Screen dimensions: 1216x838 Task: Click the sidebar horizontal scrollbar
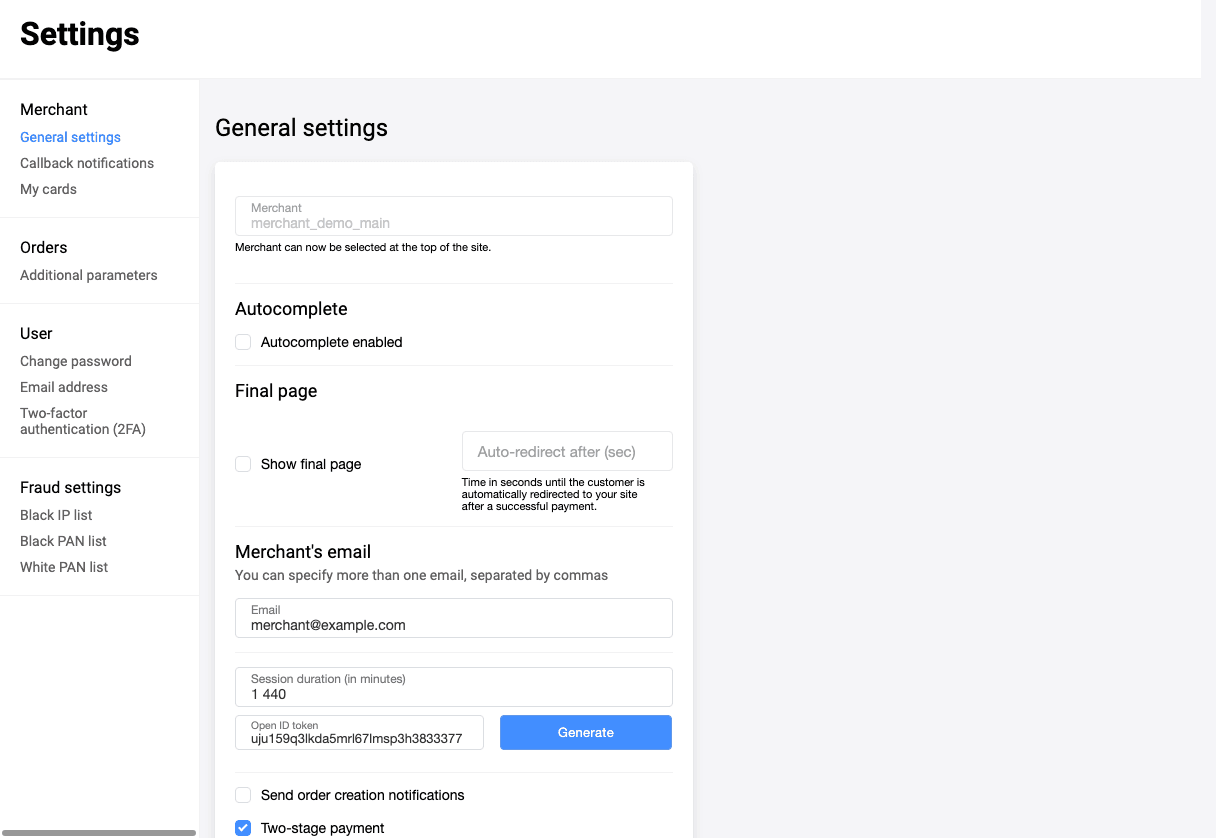coord(98,832)
